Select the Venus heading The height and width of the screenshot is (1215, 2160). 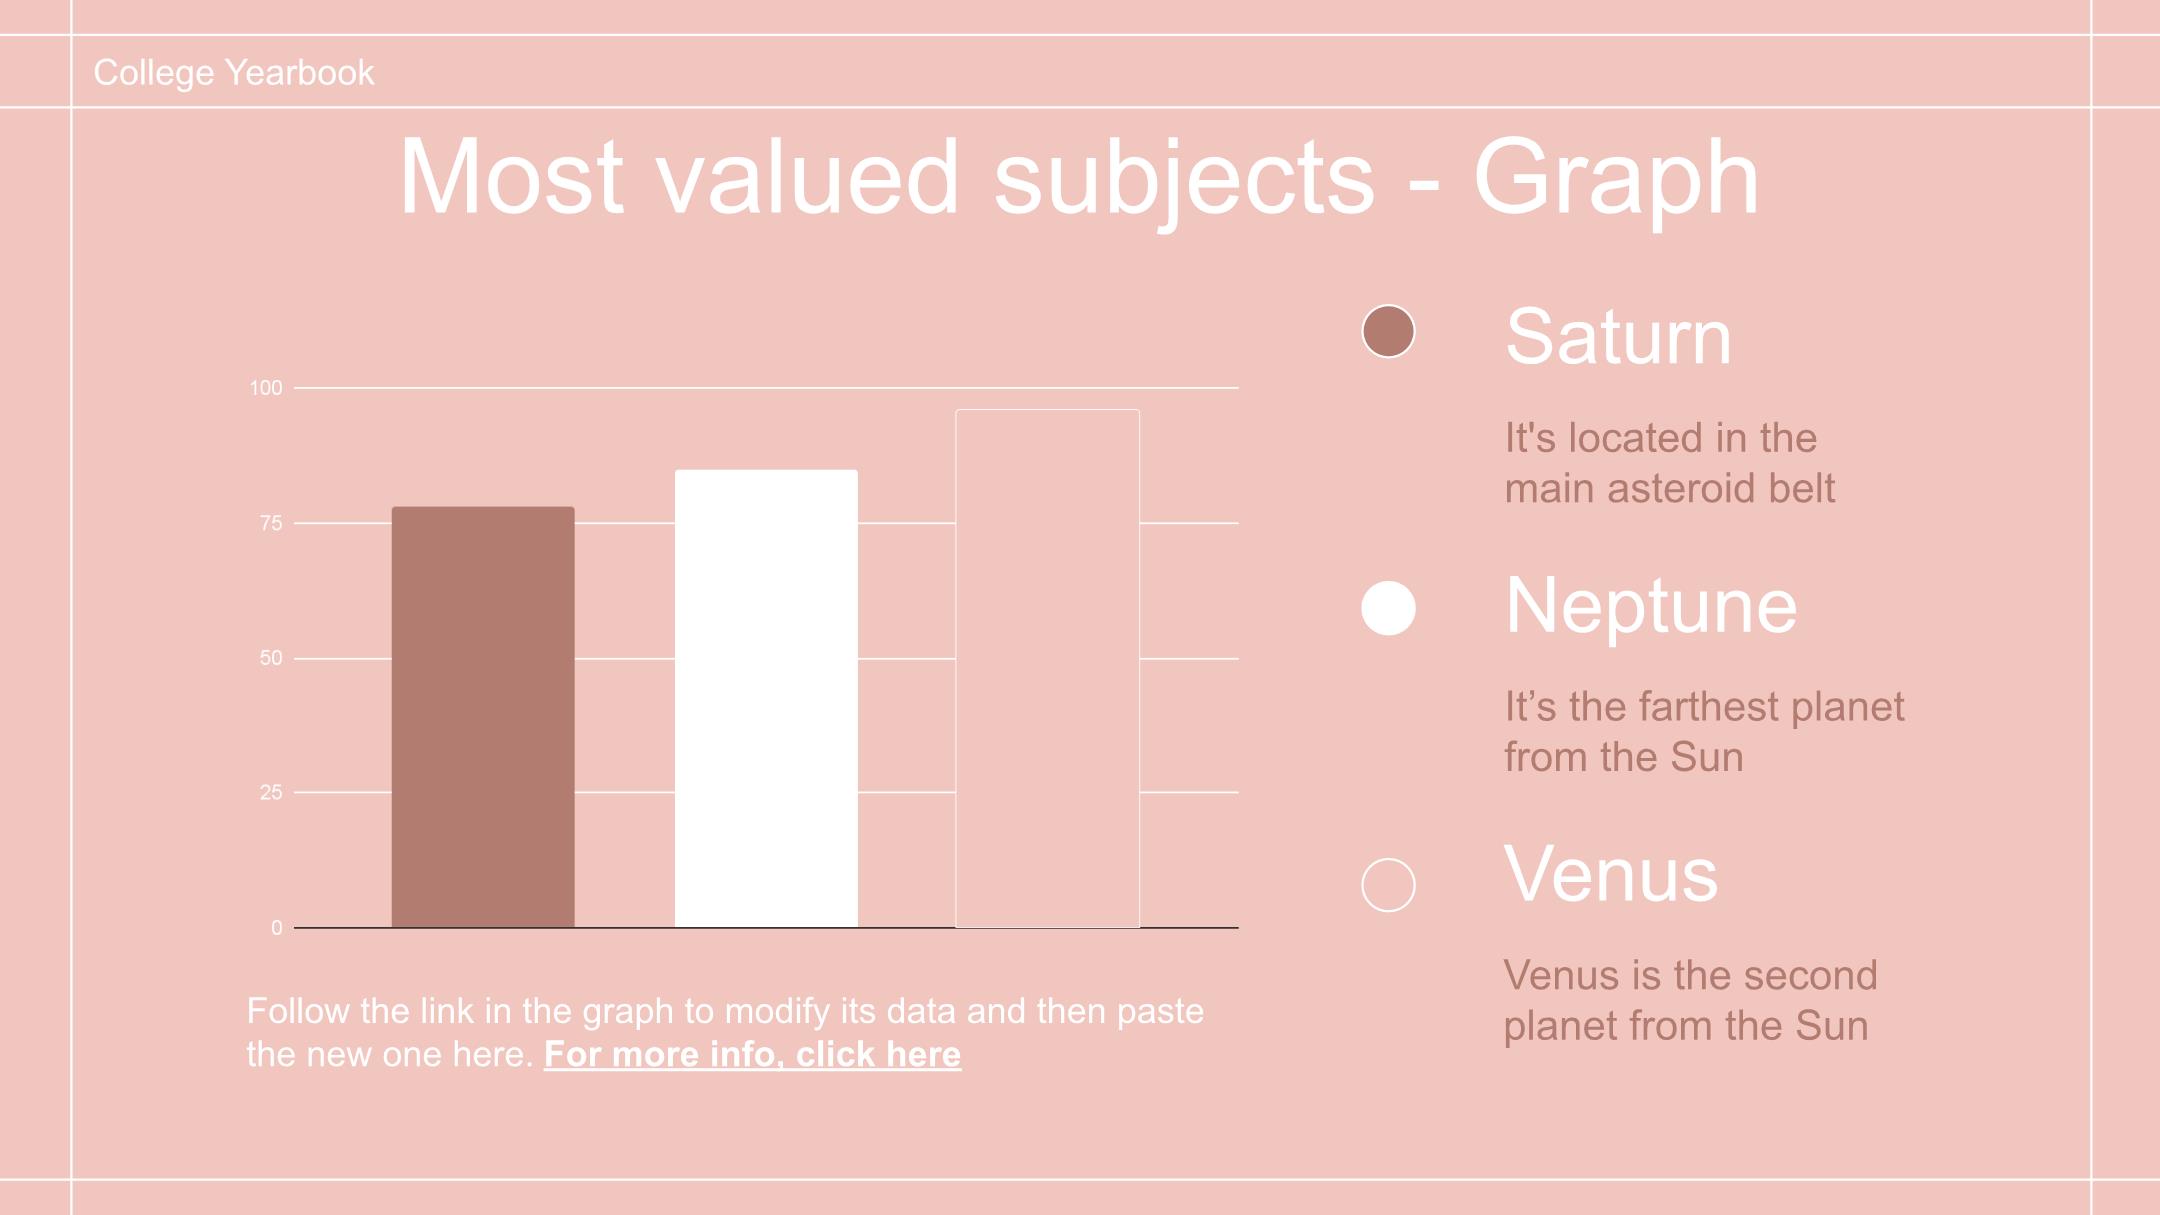click(1610, 874)
